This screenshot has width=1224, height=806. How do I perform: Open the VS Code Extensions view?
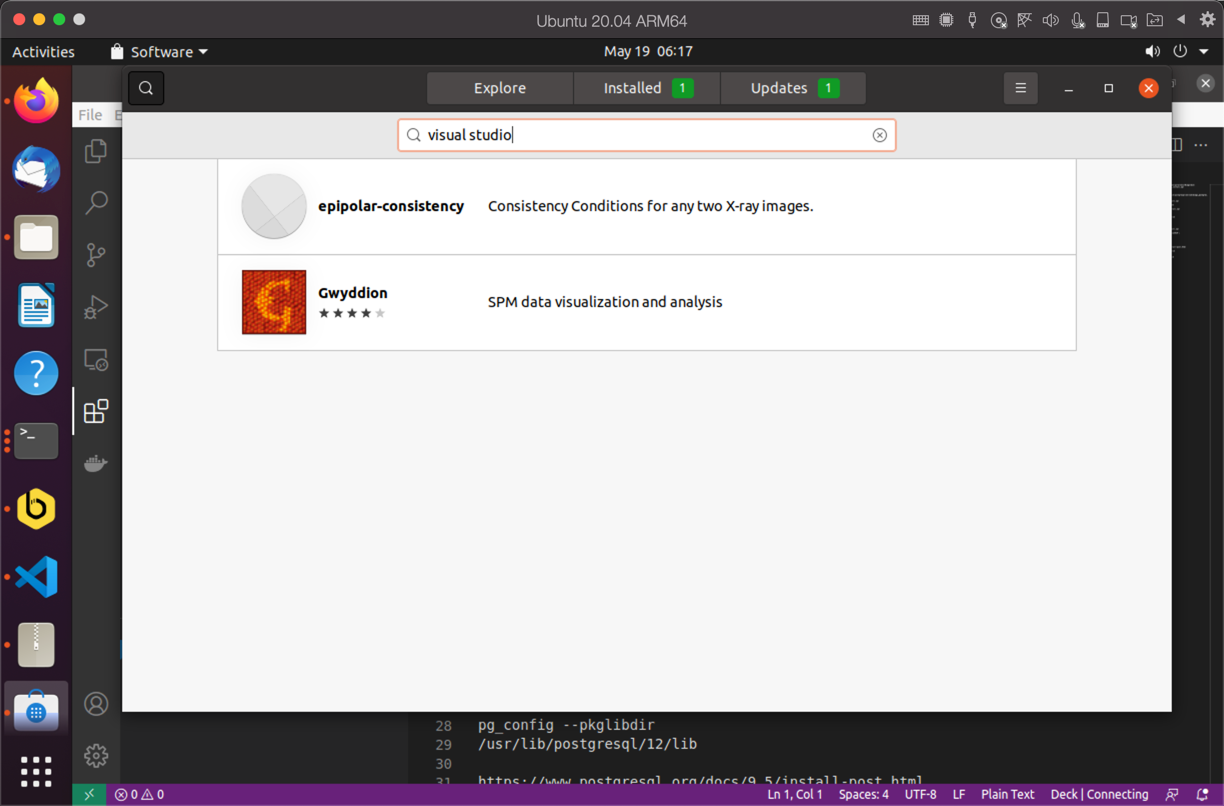[96, 411]
